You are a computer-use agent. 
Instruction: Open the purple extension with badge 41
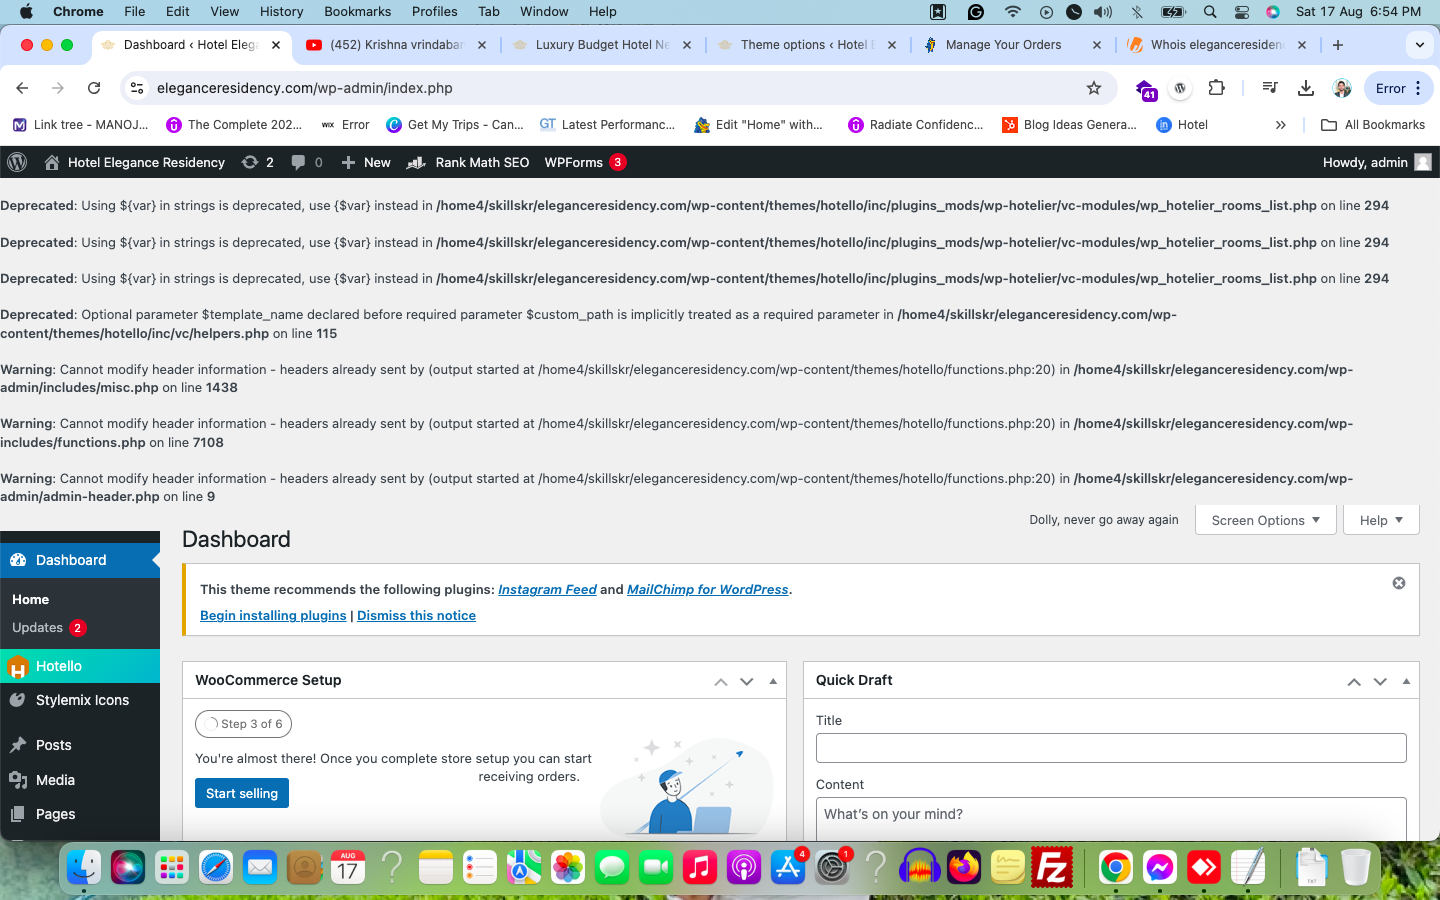click(1146, 89)
